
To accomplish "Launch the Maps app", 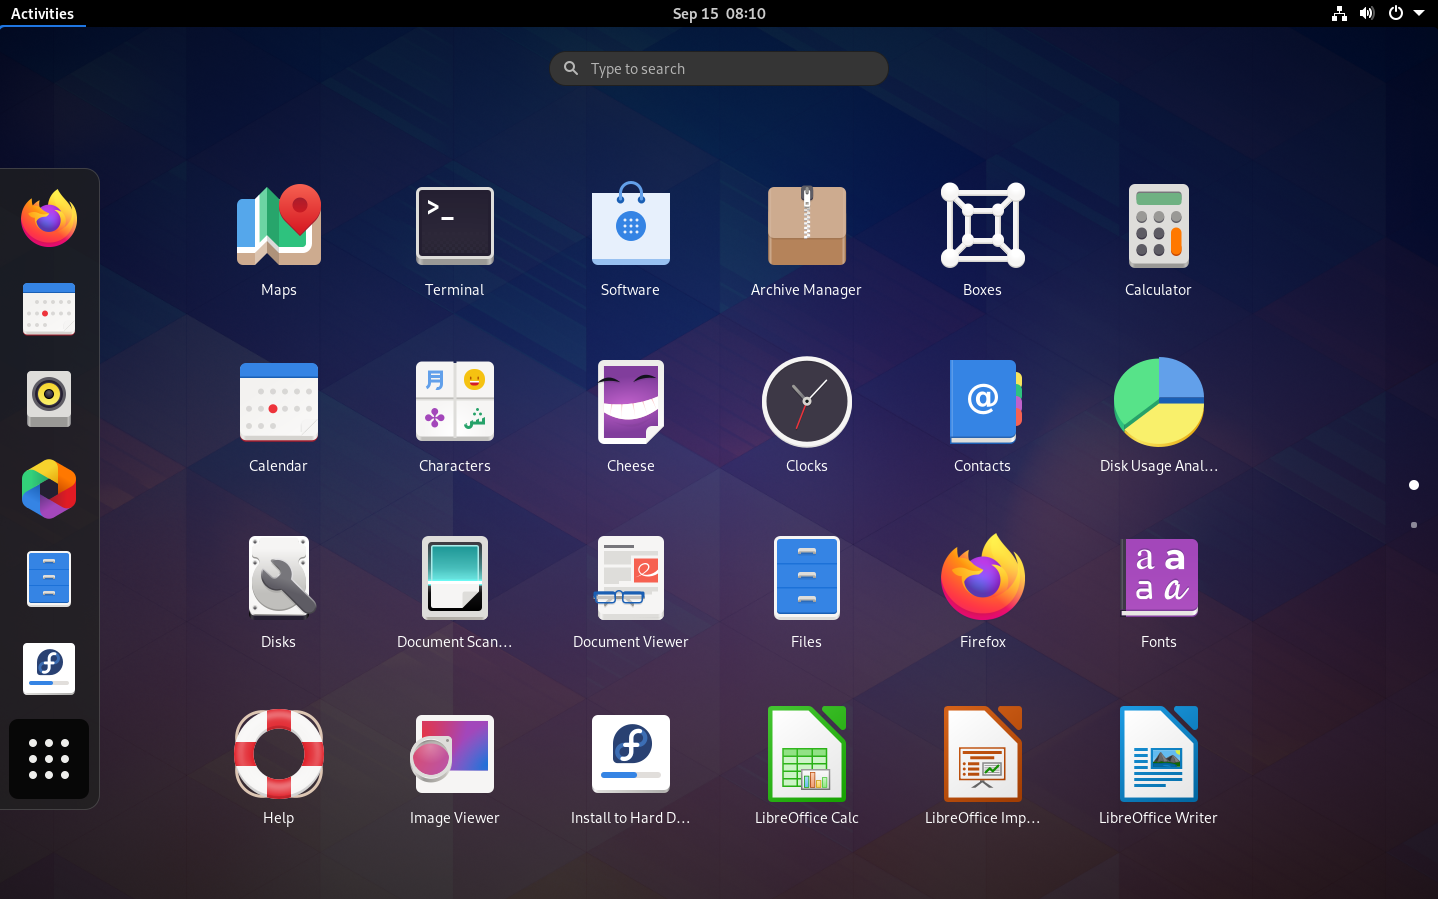I will (x=278, y=226).
